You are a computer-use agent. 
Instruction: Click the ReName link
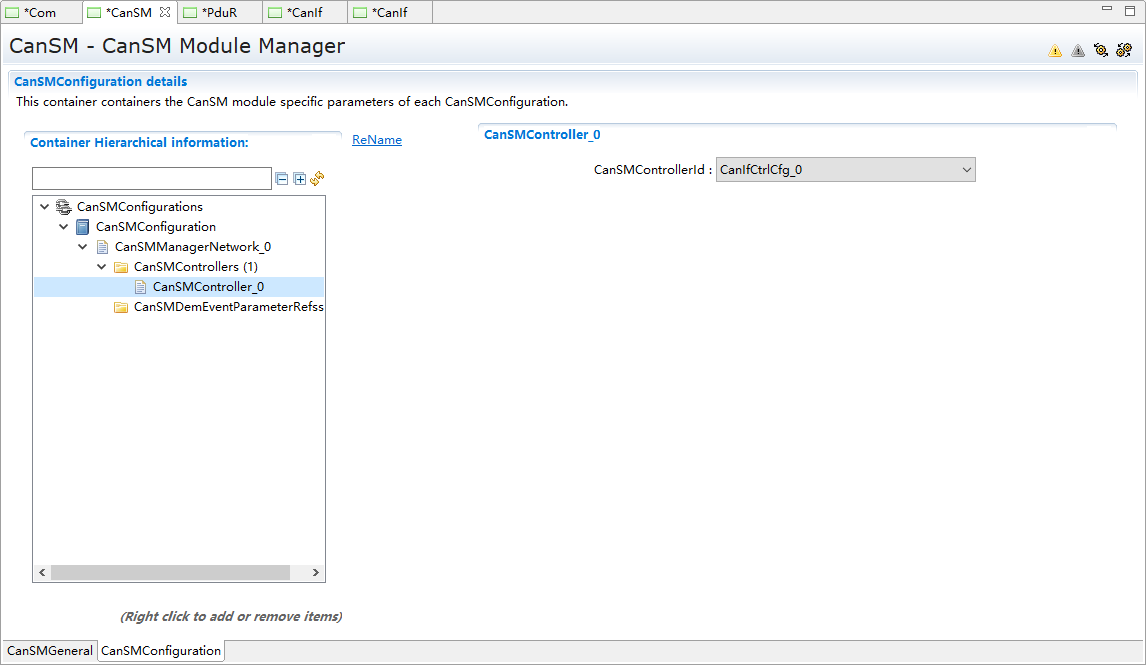tap(377, 140)
